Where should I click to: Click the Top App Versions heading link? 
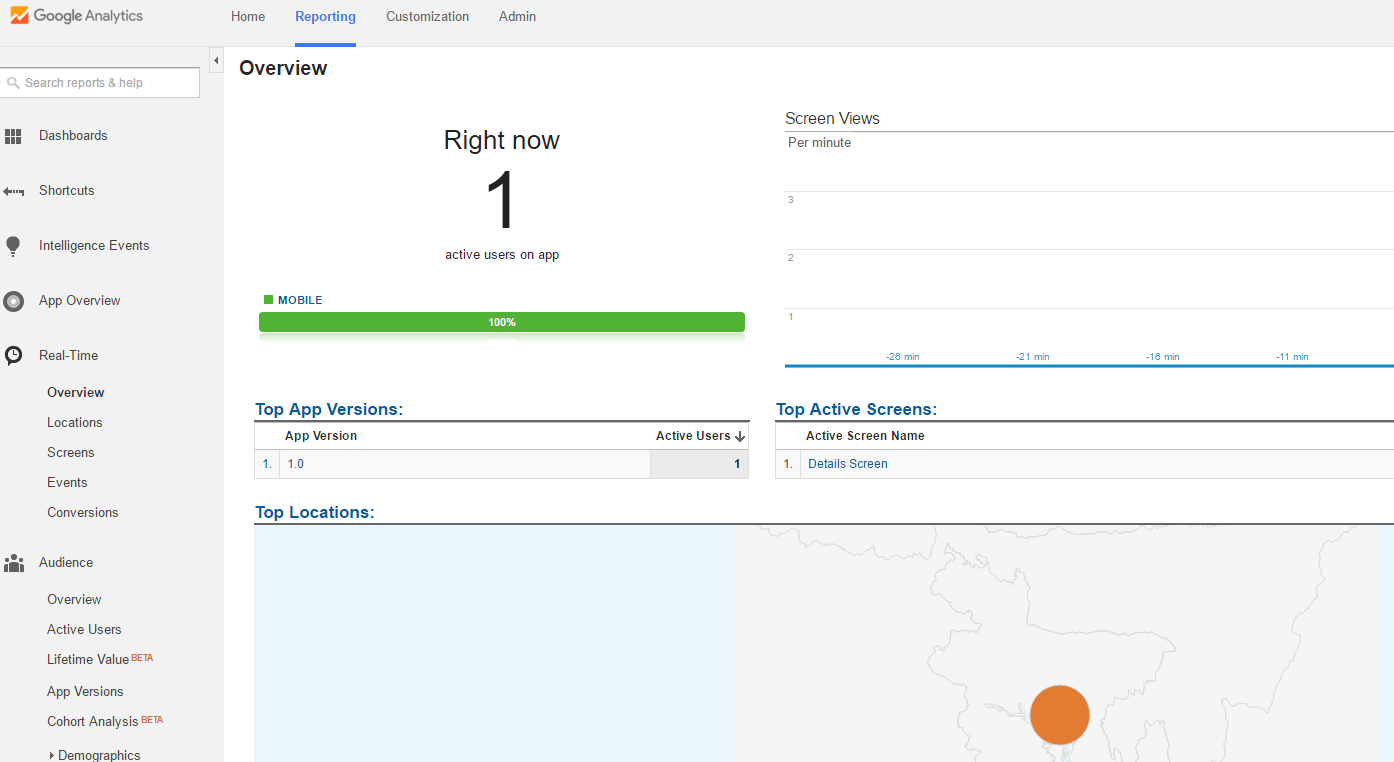(329, 409)
